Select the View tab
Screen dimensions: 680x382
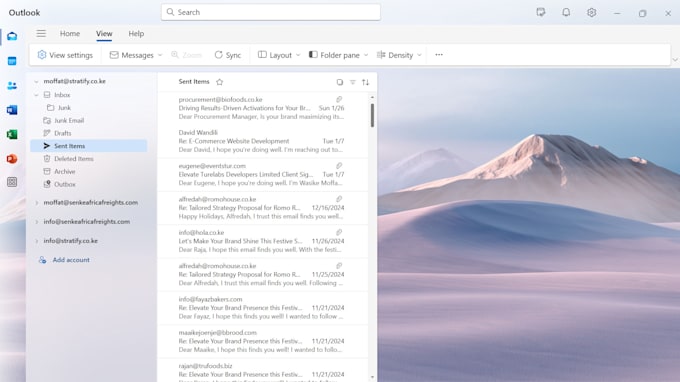(x=104, y=33)
